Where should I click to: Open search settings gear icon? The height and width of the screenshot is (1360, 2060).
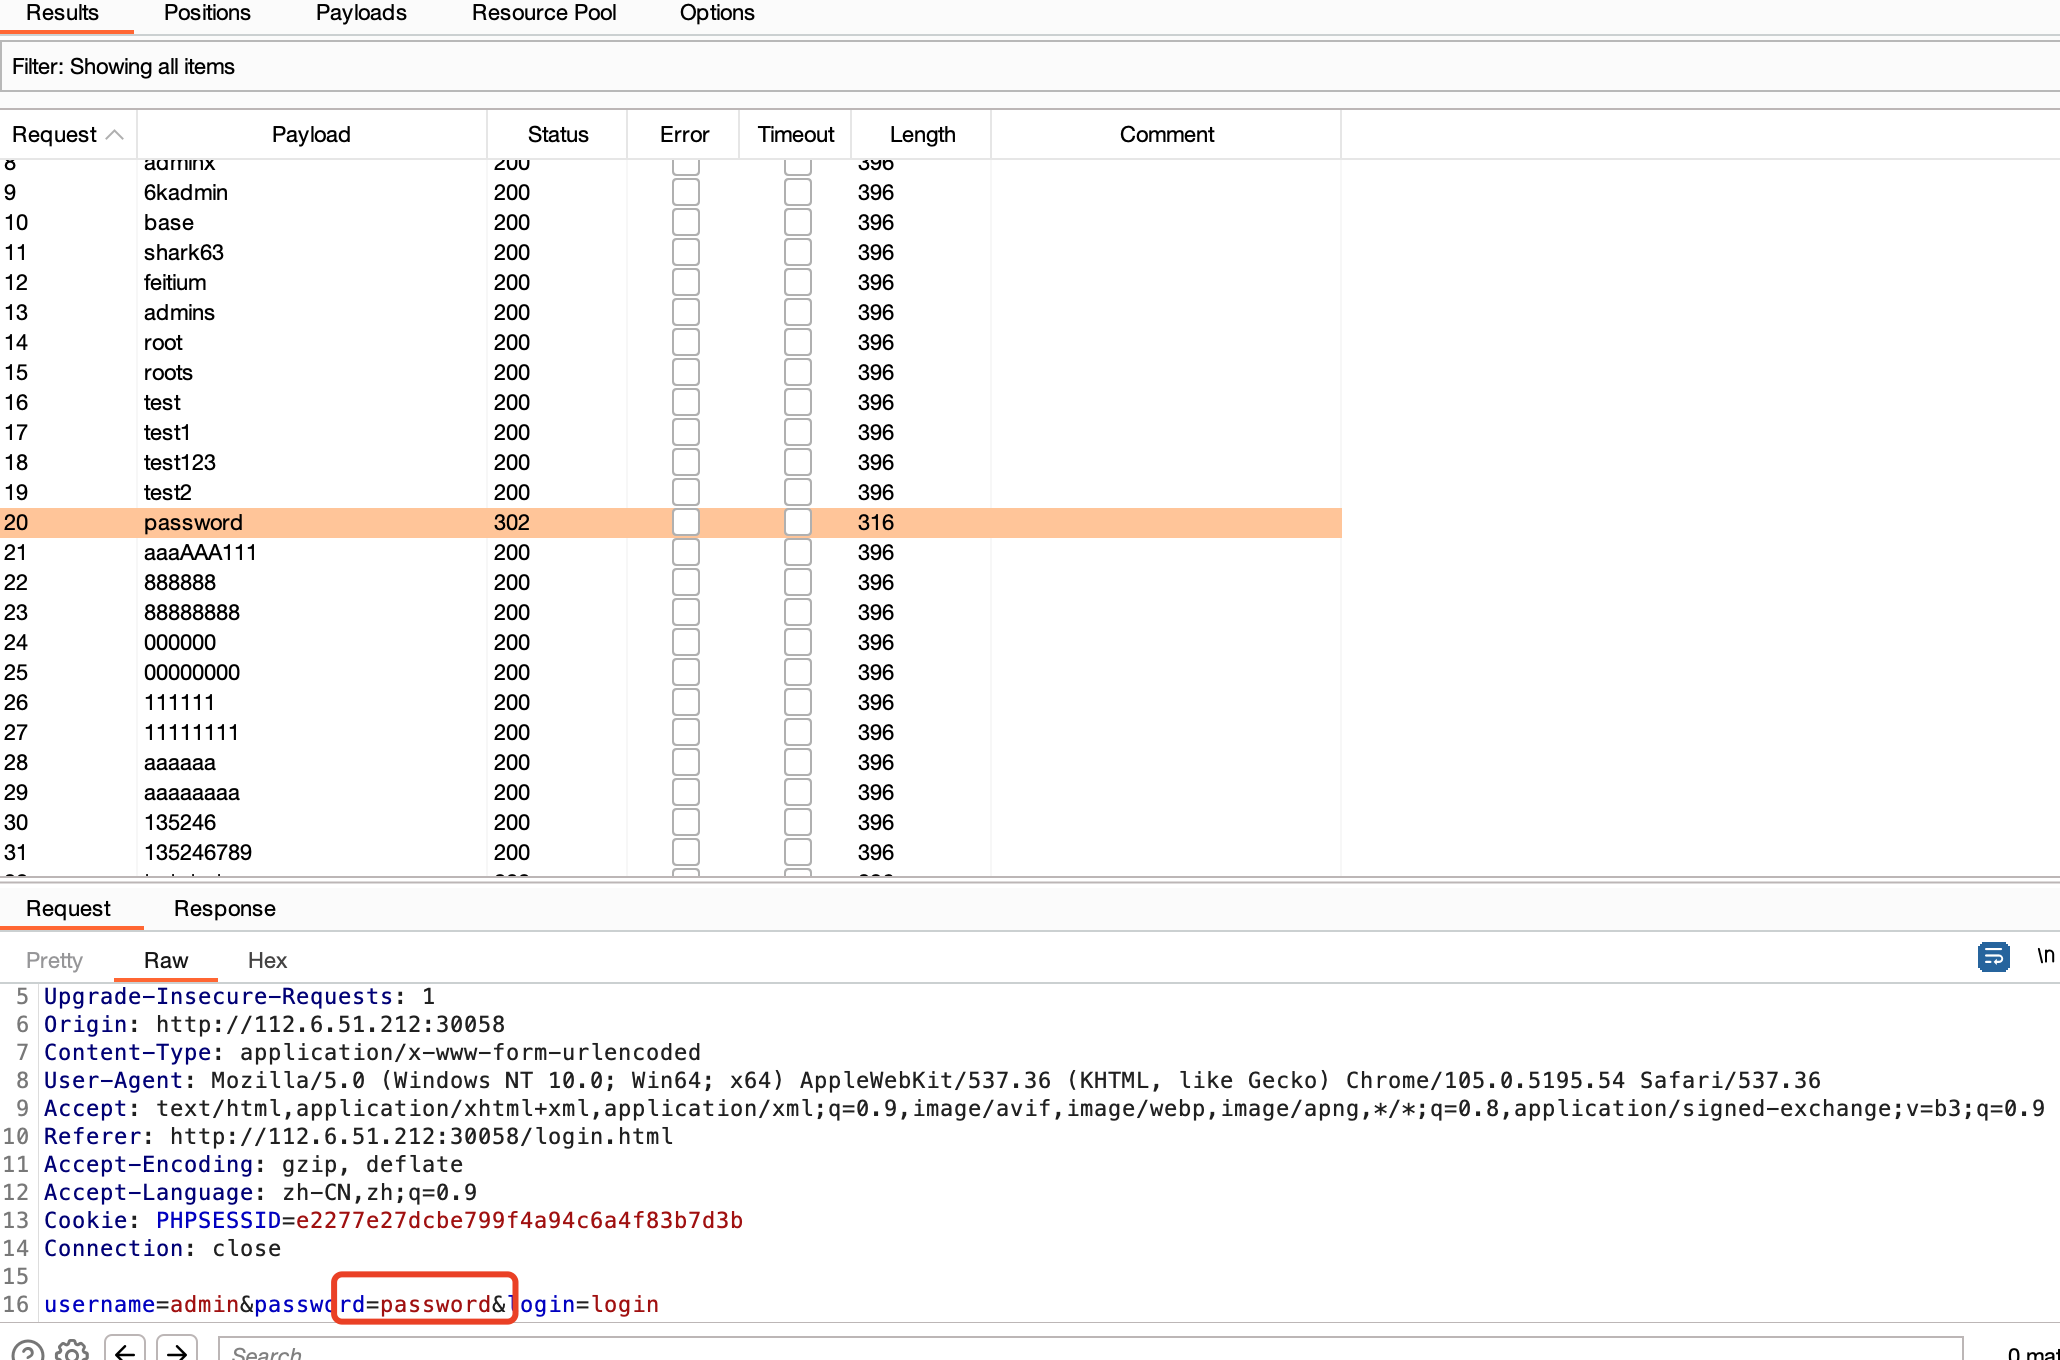tap(72, 1350)
